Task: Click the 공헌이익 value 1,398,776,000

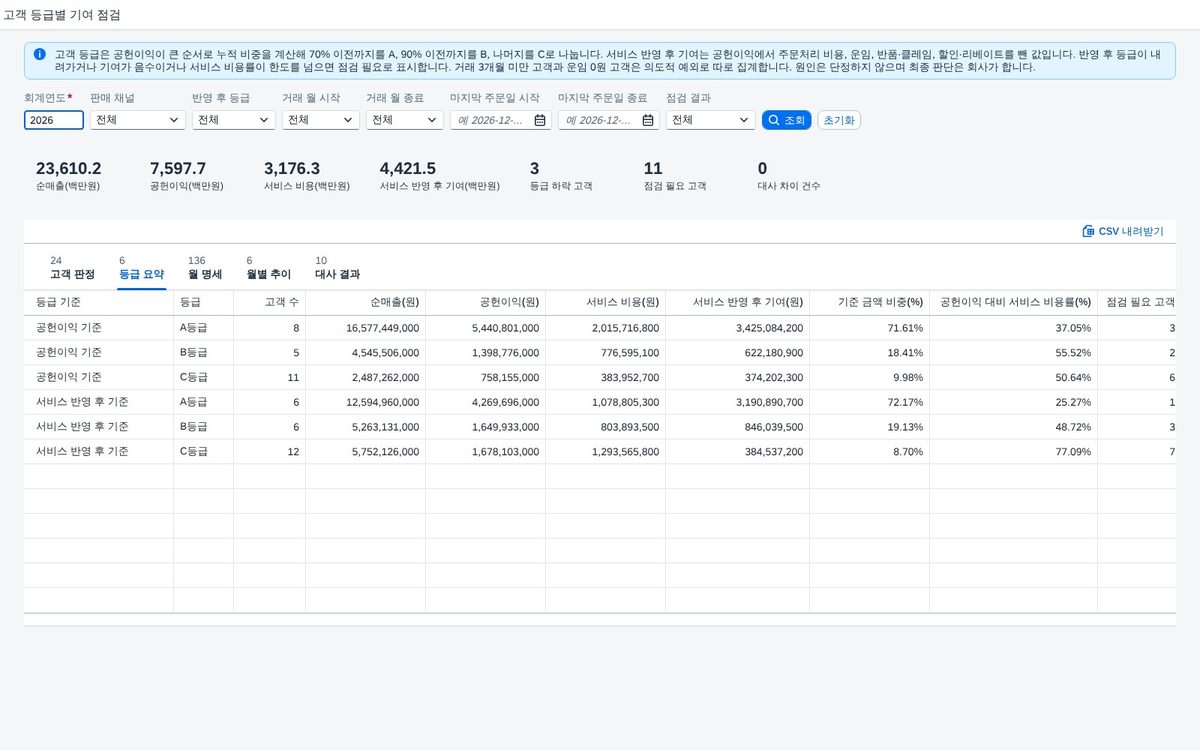Action: pyautogui.click(x=506, y=353)
